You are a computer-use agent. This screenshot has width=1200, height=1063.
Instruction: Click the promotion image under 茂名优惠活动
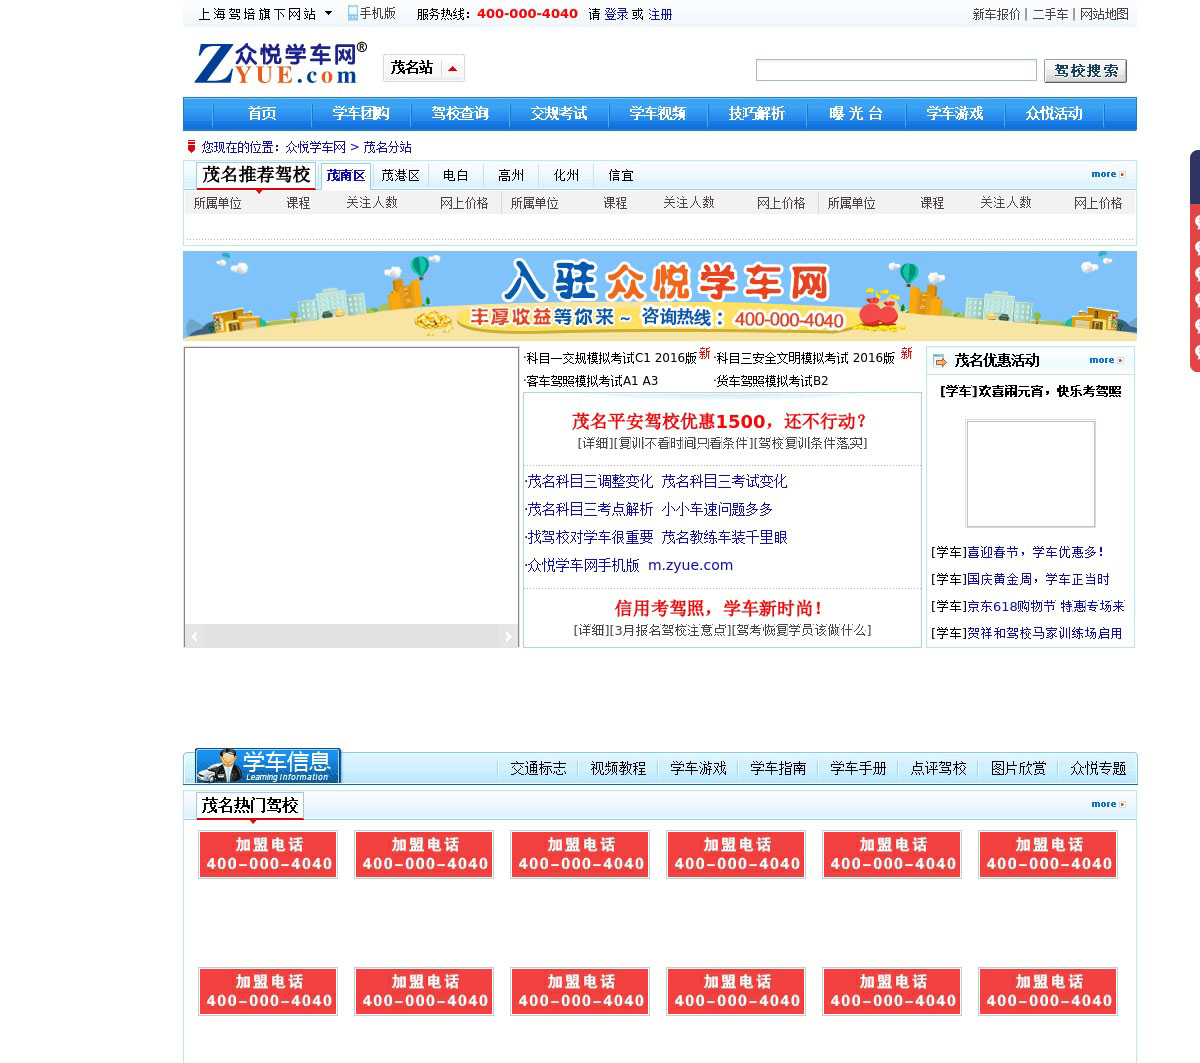[x=1030, y=473]
